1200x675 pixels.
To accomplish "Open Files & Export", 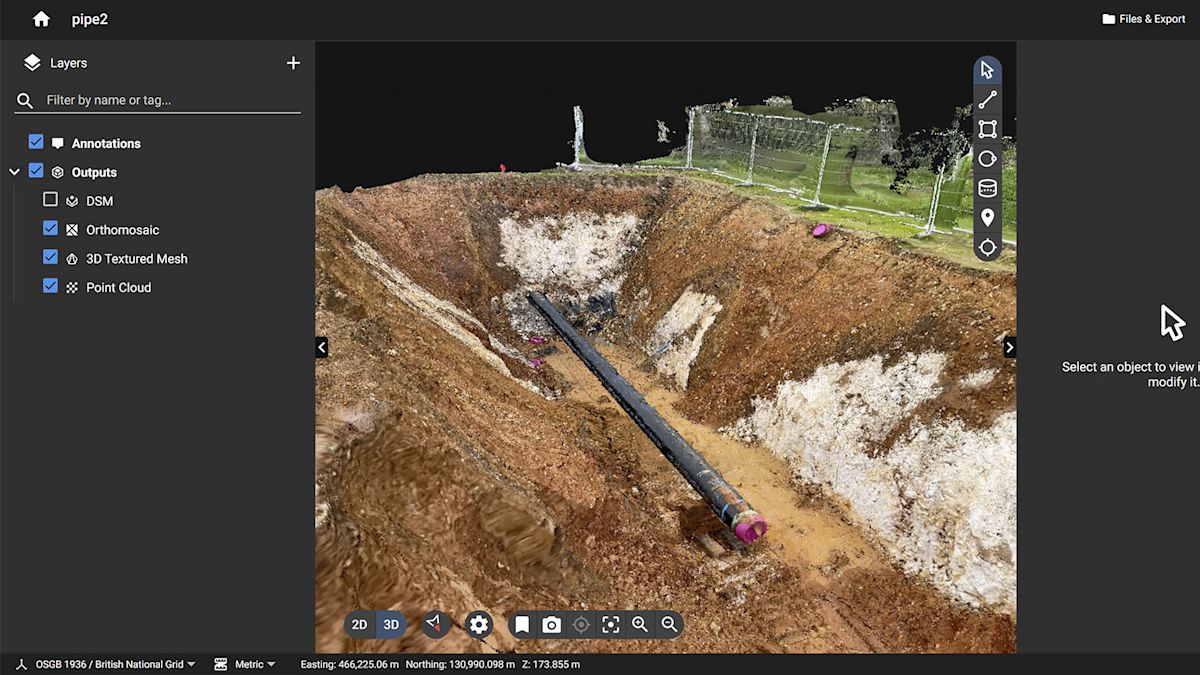I will 1143,18.
